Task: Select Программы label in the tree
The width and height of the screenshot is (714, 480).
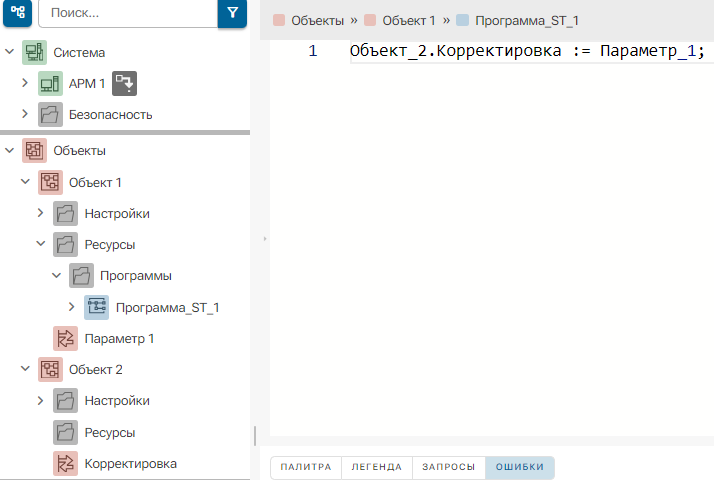Action: pos(136,276)
